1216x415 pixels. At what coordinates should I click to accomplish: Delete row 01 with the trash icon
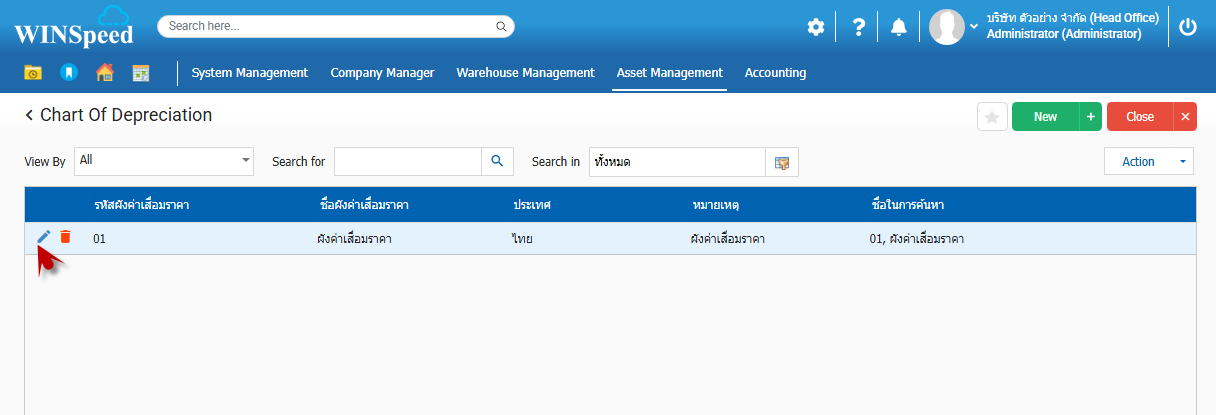tap(65, 237)
